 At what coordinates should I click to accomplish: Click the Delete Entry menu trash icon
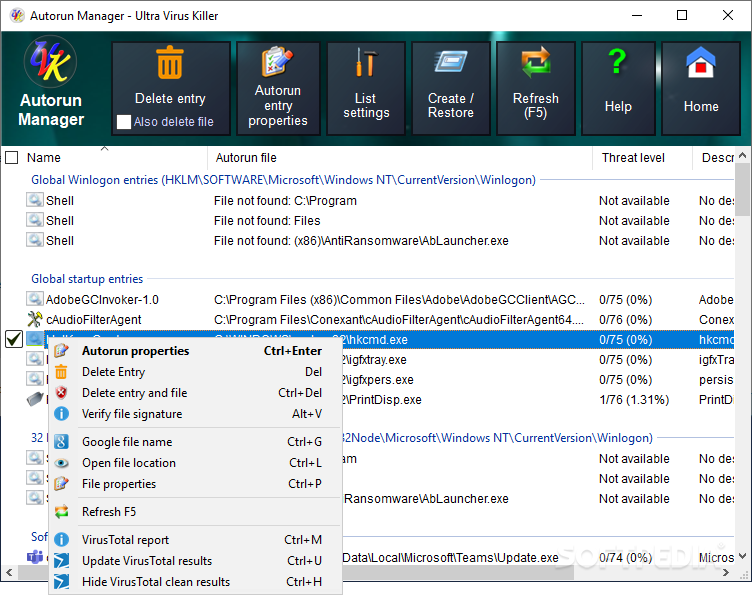61,372
